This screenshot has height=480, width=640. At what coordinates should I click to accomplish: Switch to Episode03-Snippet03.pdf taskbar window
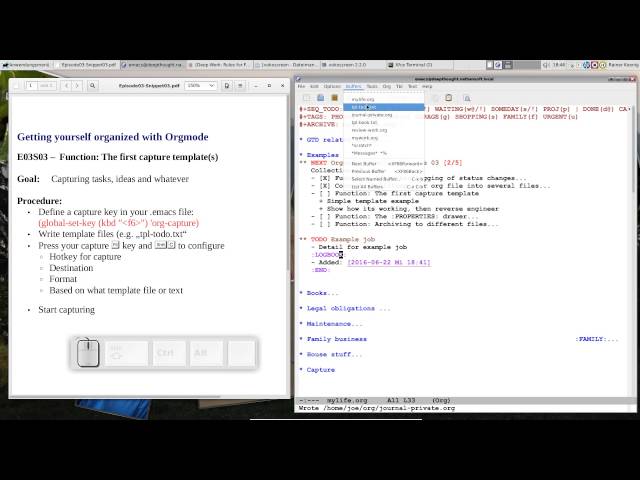pos(86,65)
